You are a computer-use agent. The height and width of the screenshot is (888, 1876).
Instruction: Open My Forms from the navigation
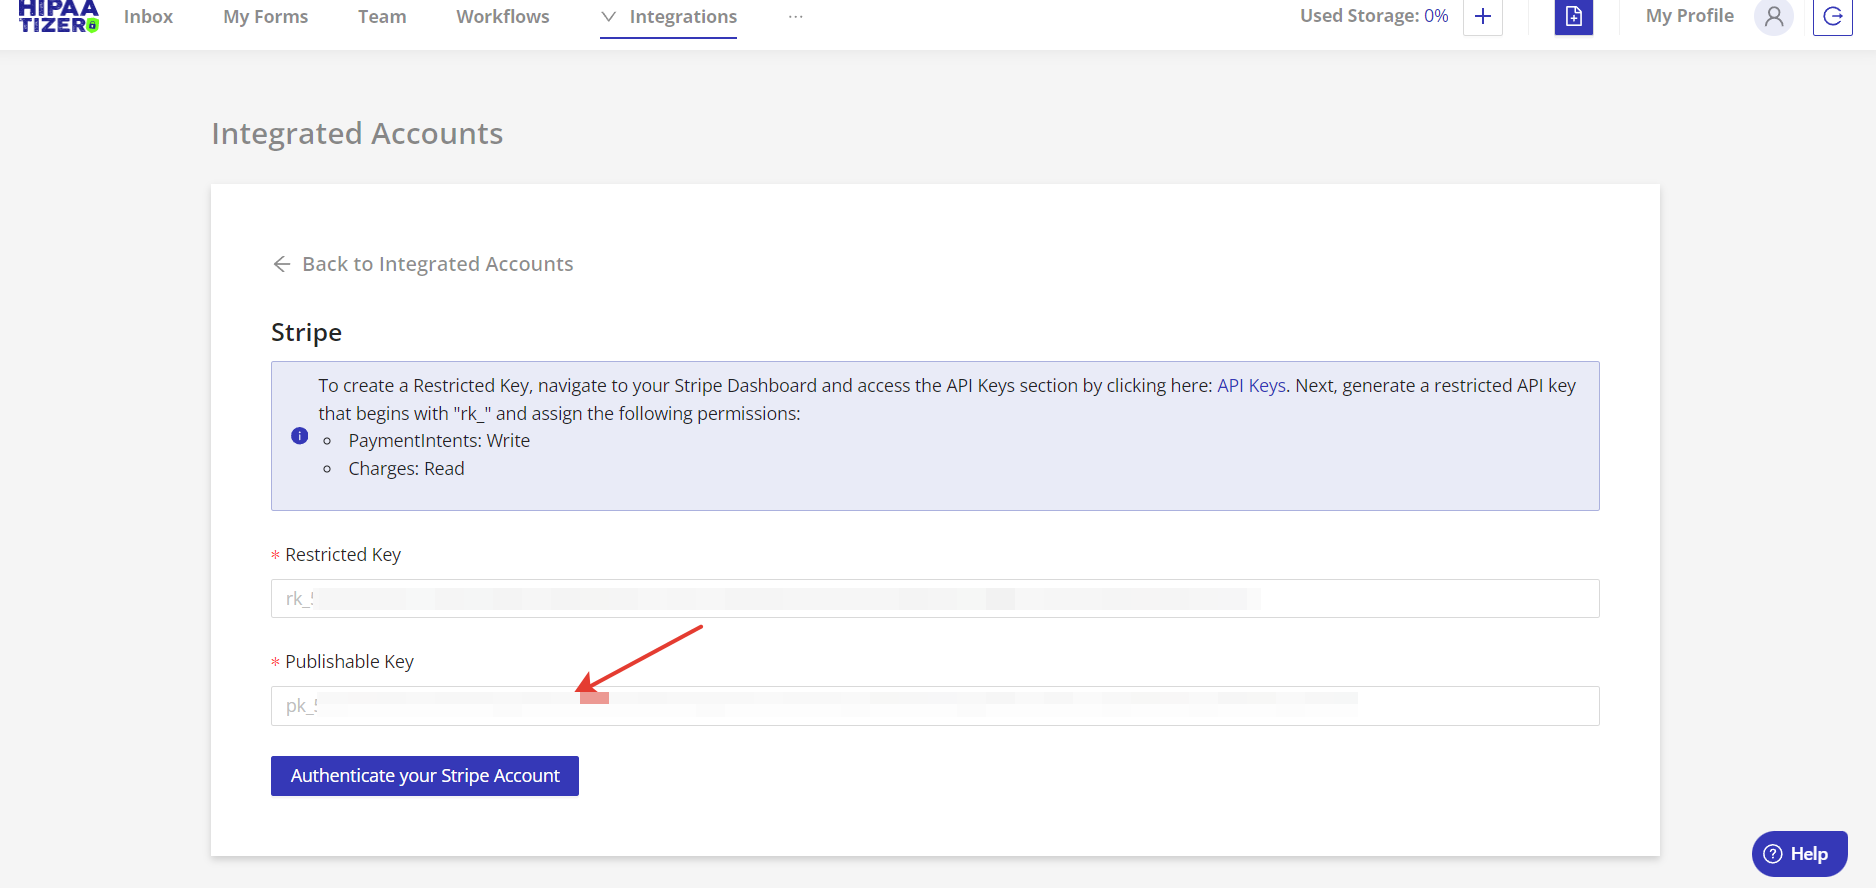click(265, 17)
